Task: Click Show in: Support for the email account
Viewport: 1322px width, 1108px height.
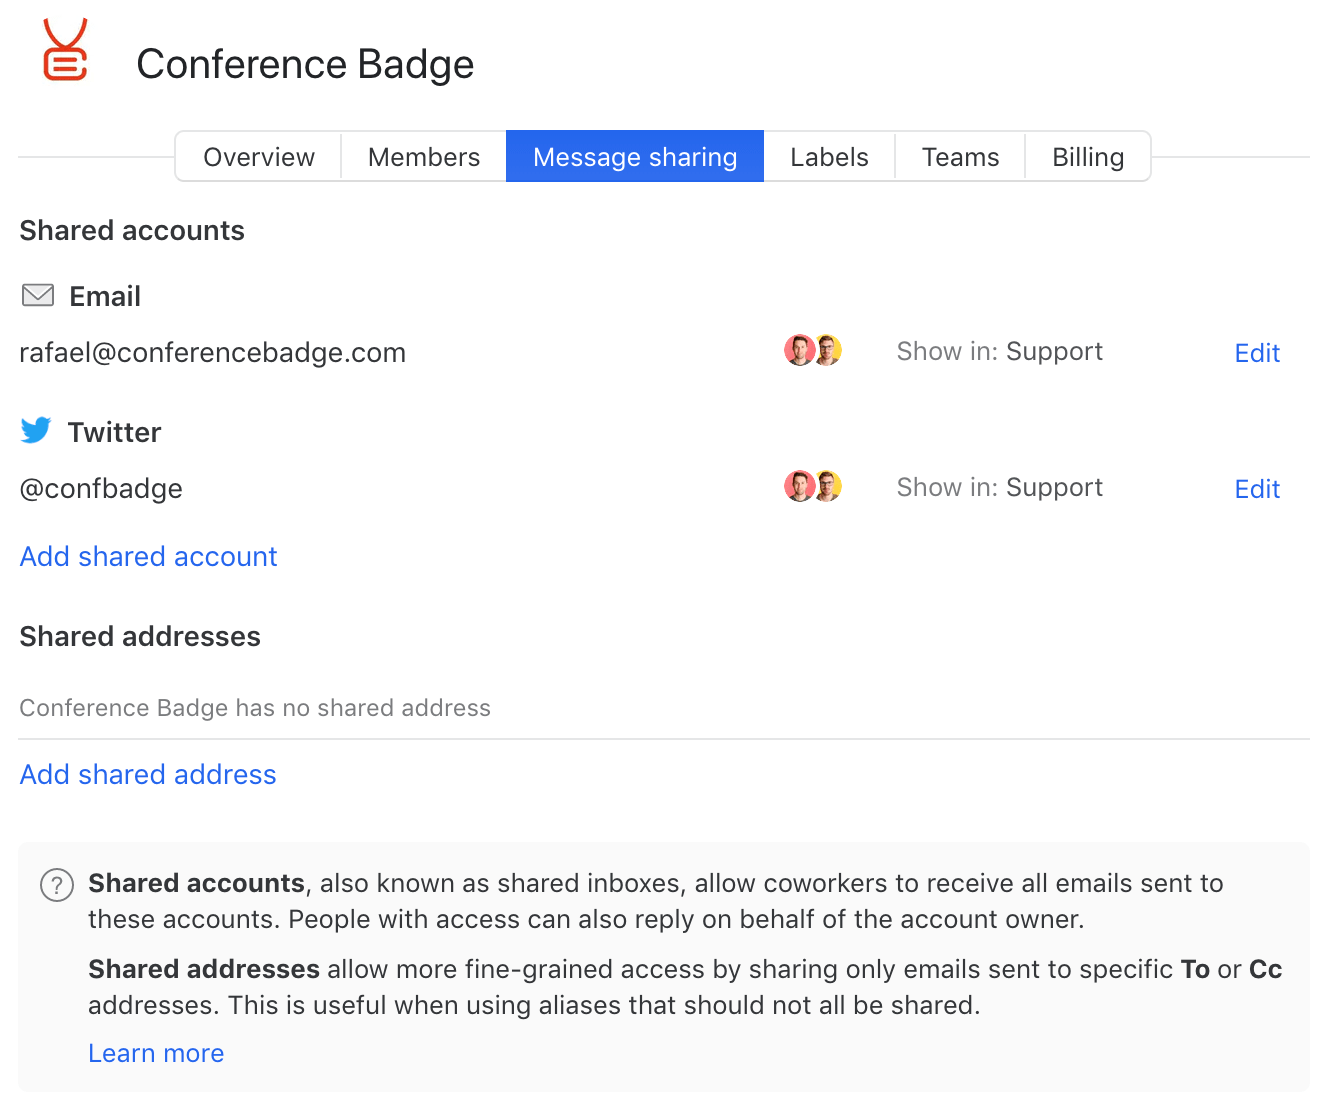Action: tap(999, 351)
